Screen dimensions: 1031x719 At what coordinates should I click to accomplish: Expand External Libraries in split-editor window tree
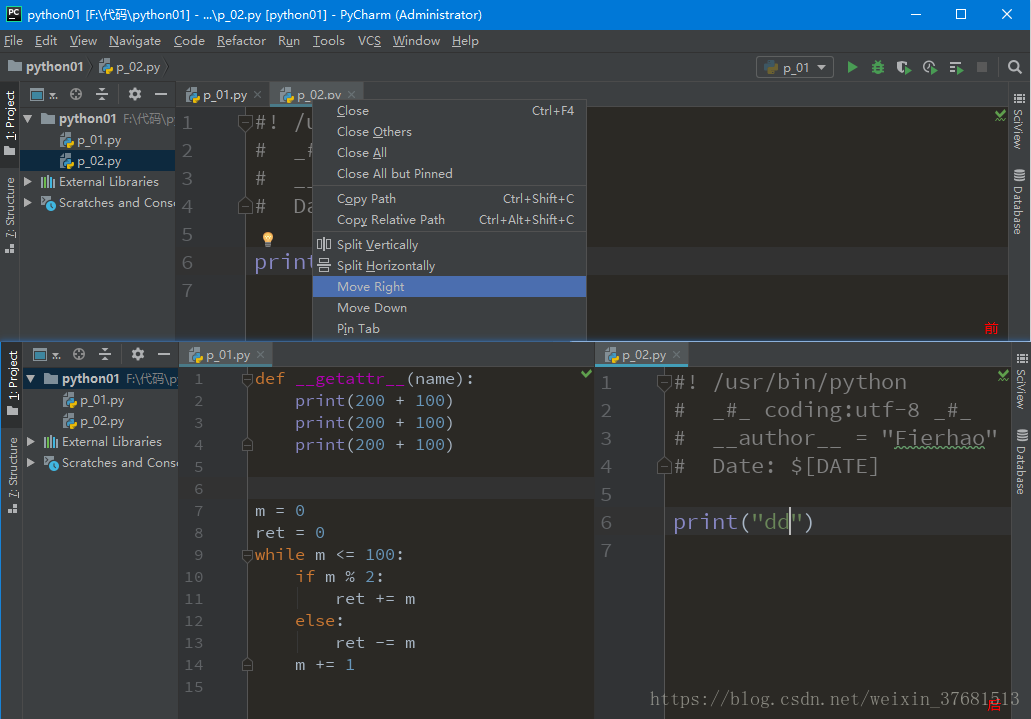coord(31,441)
